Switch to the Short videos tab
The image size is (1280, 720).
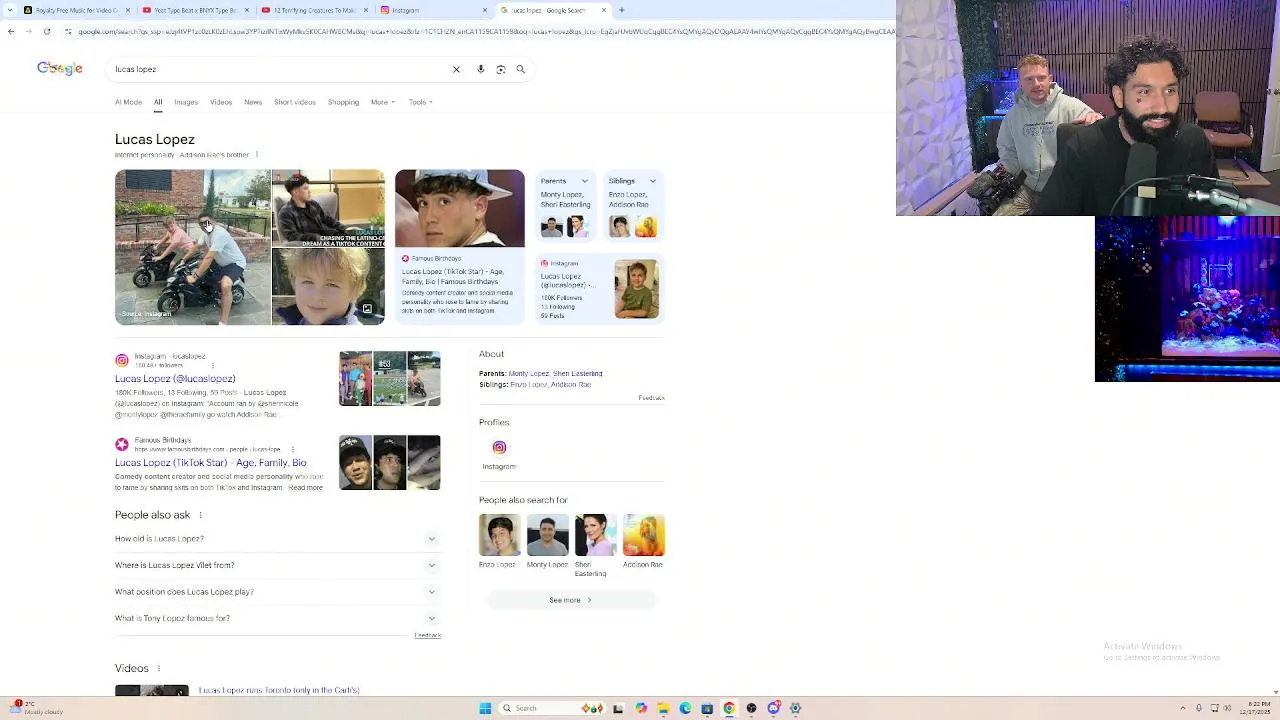tap(295, 102)
